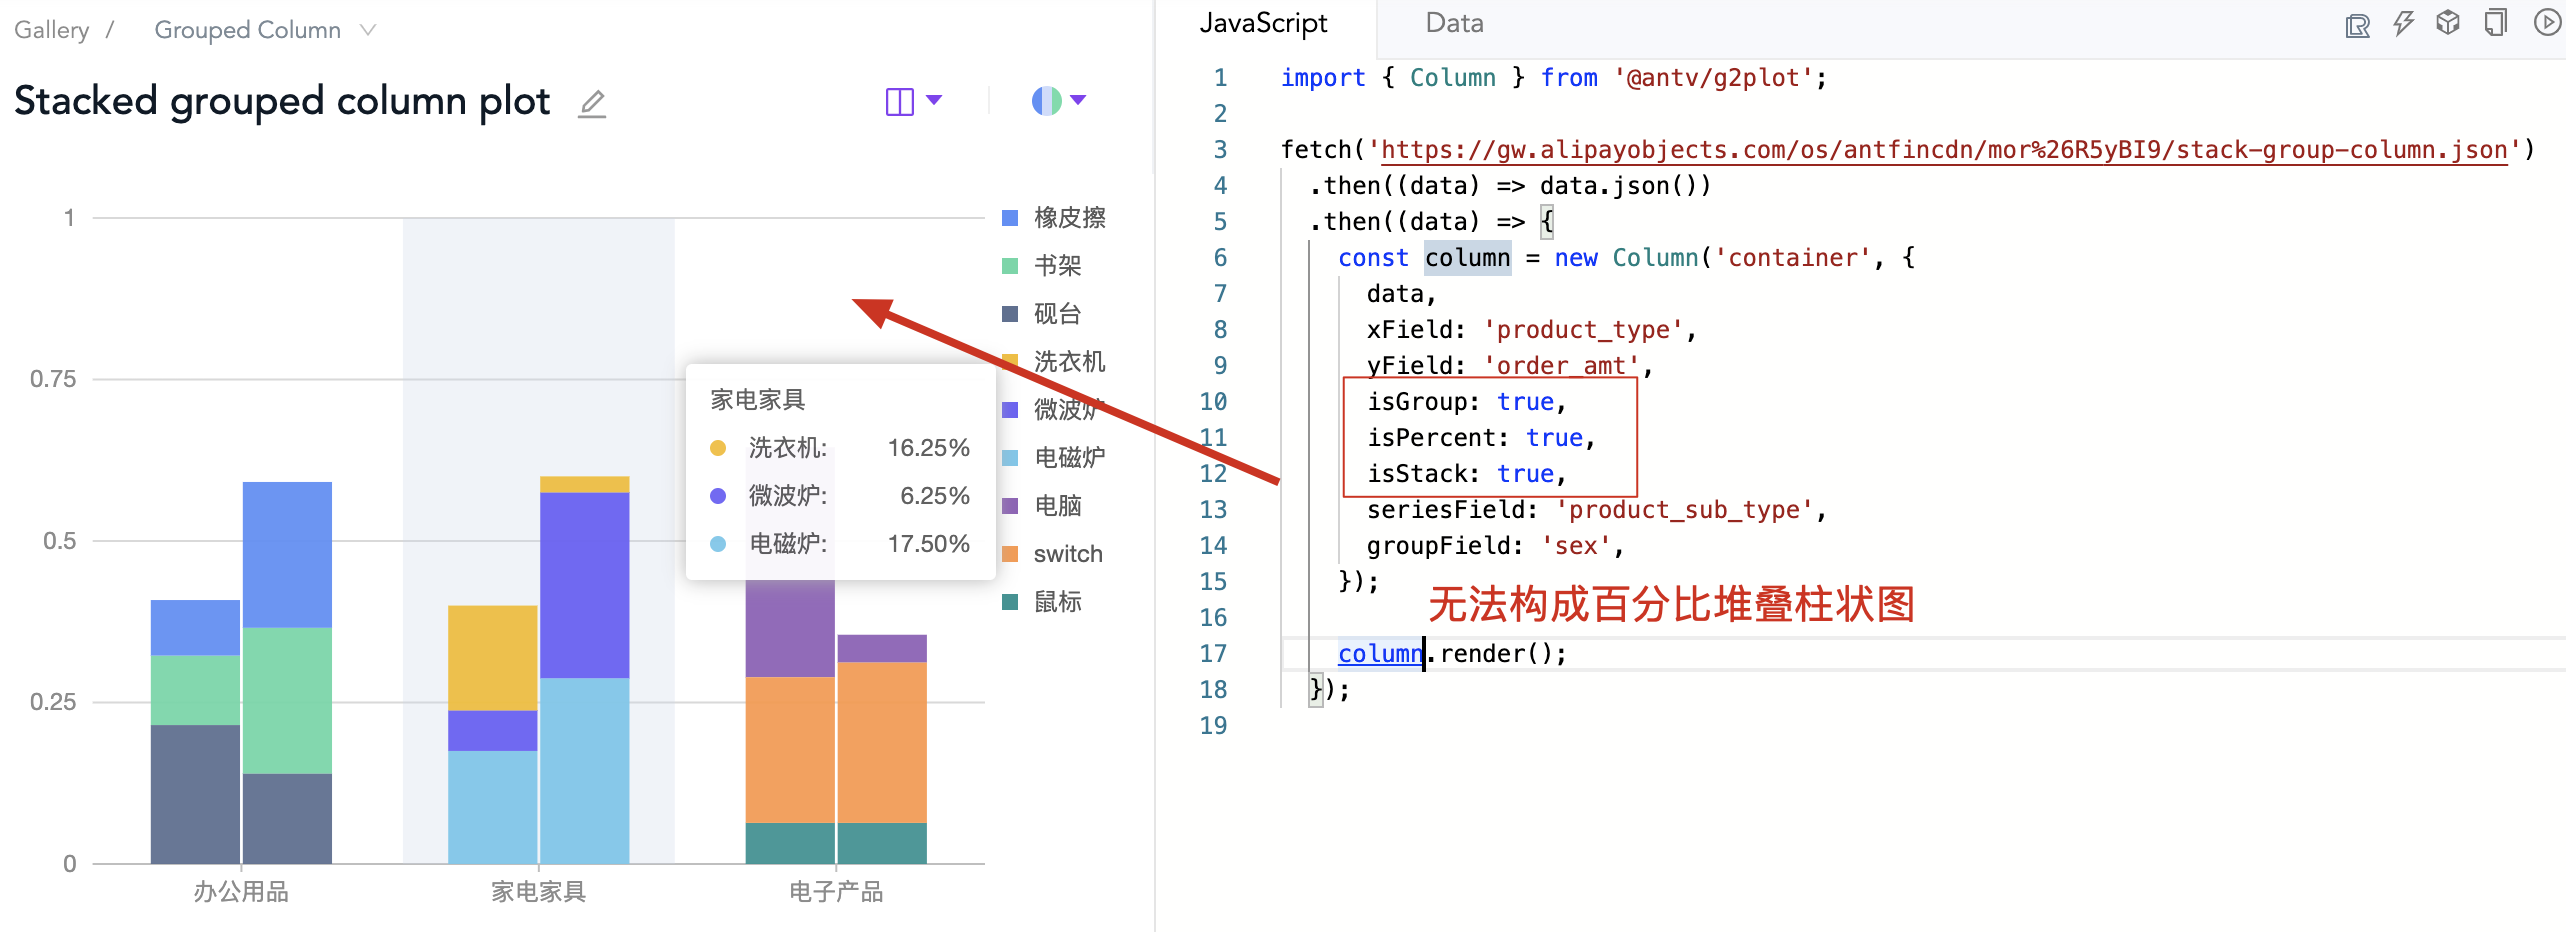Toggle the 洗衣机 legend item

(x=1068, y=362)
